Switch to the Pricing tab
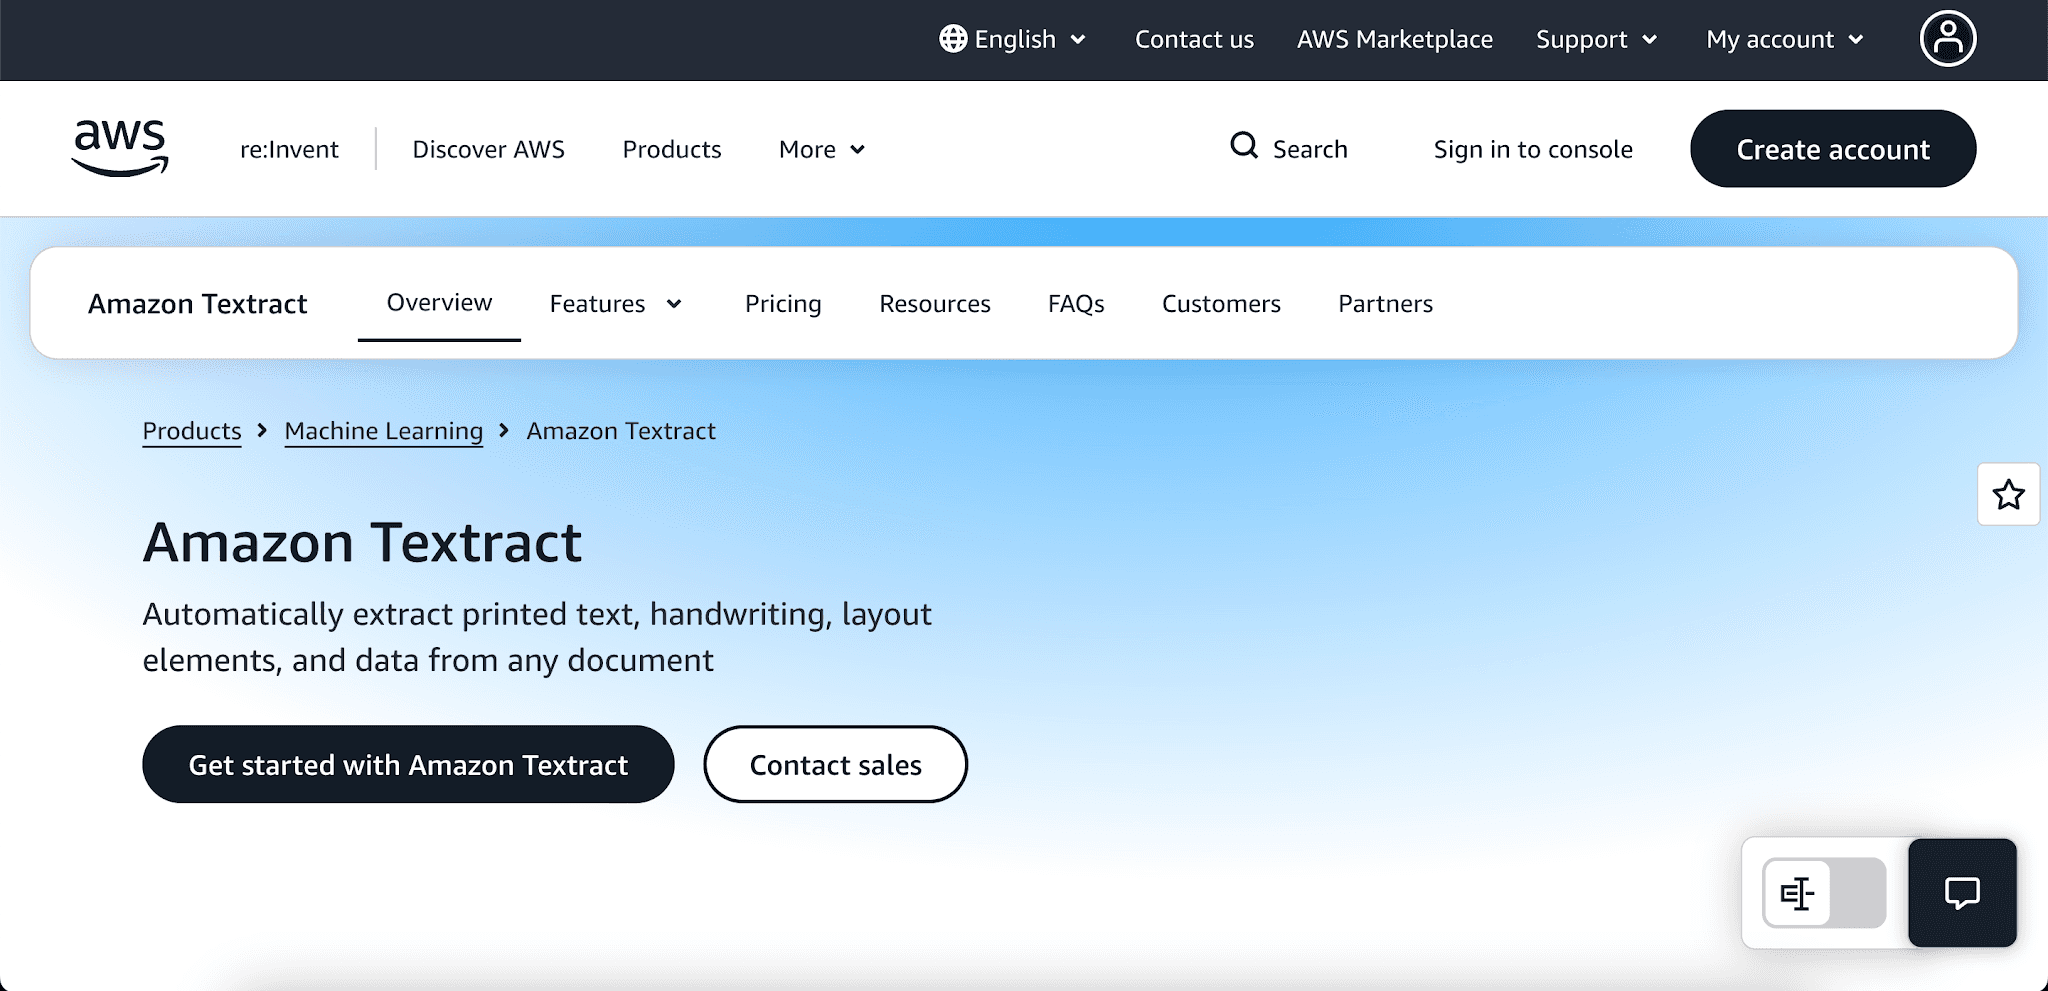This screenshot has height=991, width=2048. tap(783, 304)
